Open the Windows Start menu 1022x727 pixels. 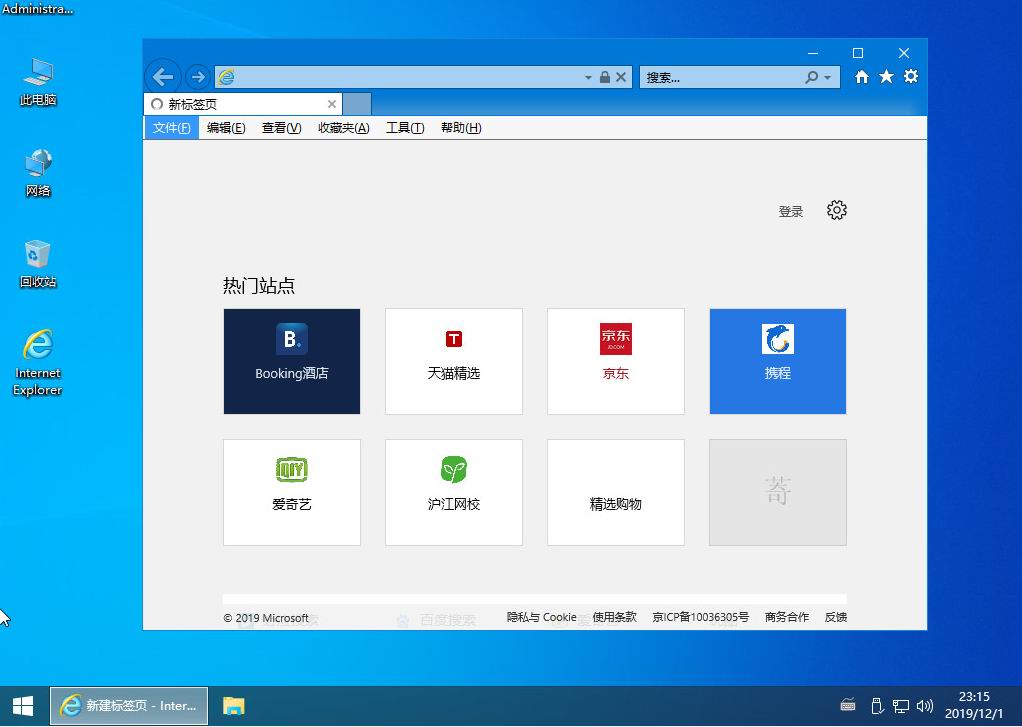[x=23, y=706]
